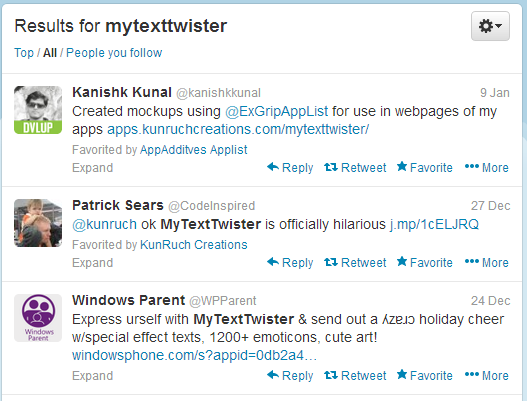Open the gear settings dropdown
This screenshot has width=527, height=401.
pyautogui.click(x=490, y=26)
